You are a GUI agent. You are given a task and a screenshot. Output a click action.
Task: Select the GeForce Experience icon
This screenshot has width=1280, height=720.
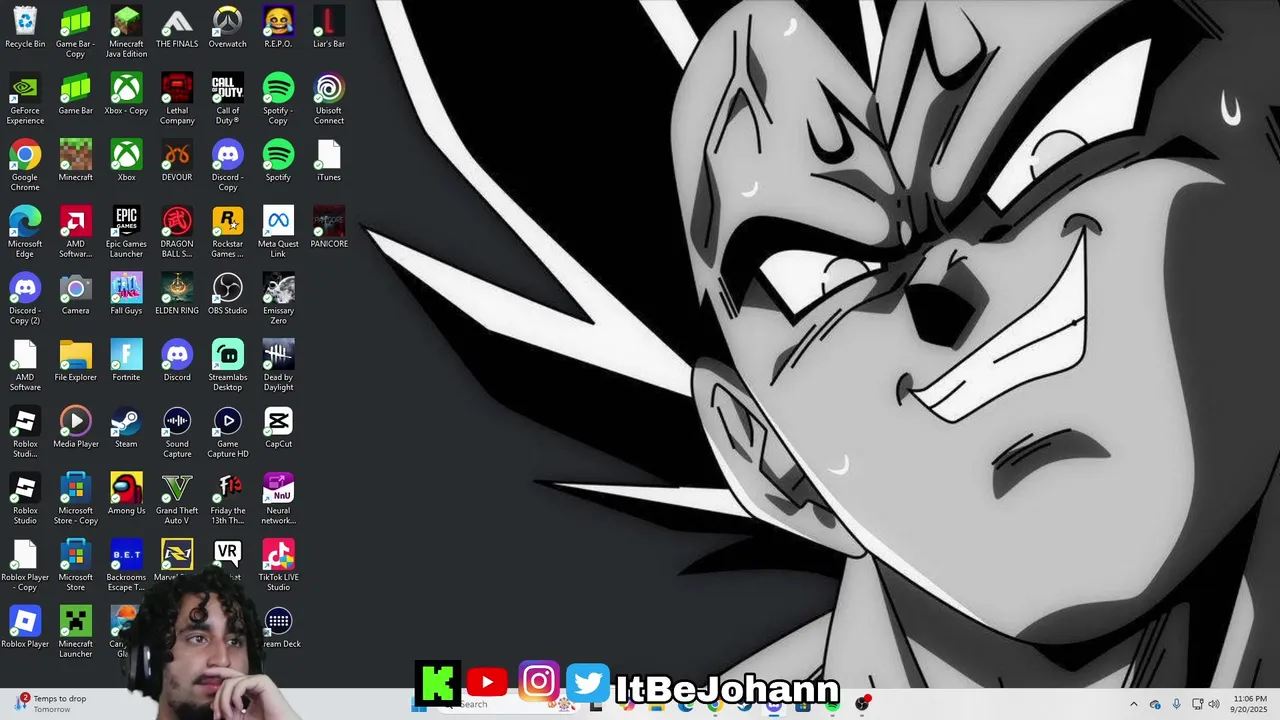coord(25,99)
